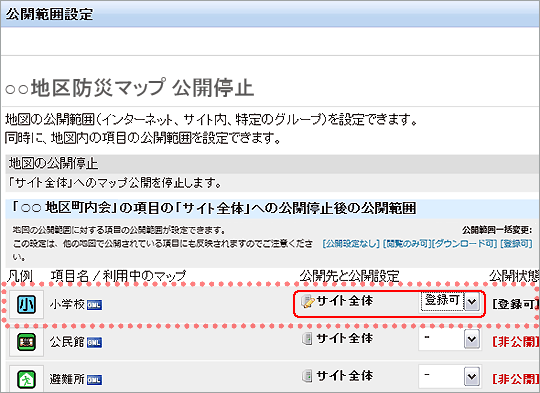Click the ダウンロード可 bulk change link

tap(464, 244)
